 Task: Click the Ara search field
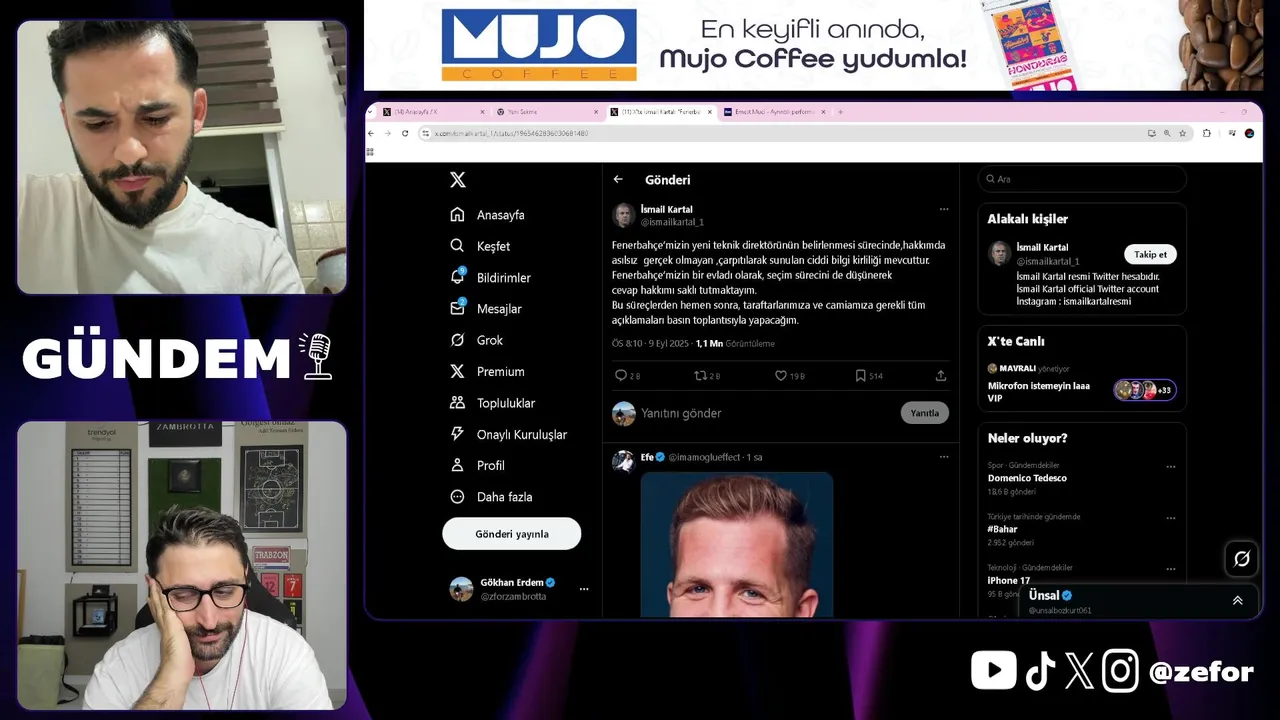[x=1082, y=179]
